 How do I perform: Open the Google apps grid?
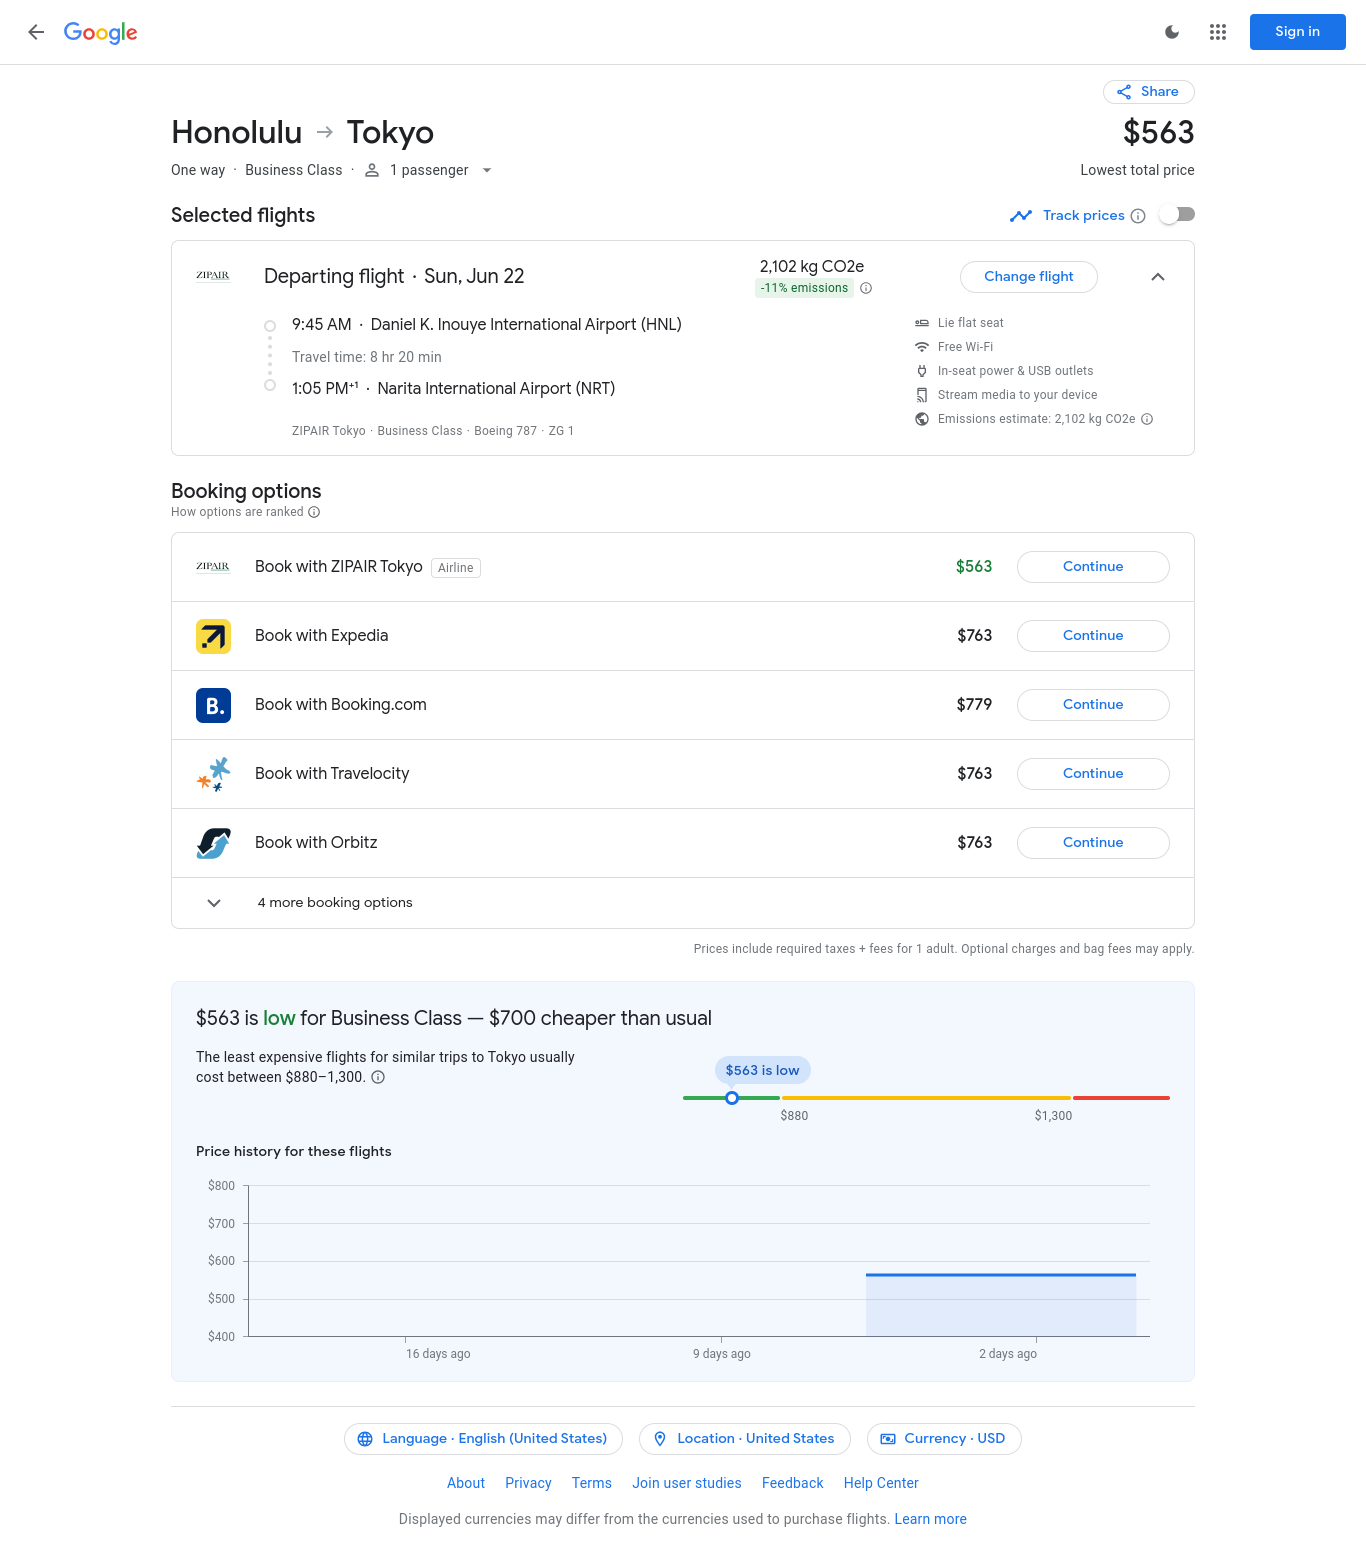1217,32
